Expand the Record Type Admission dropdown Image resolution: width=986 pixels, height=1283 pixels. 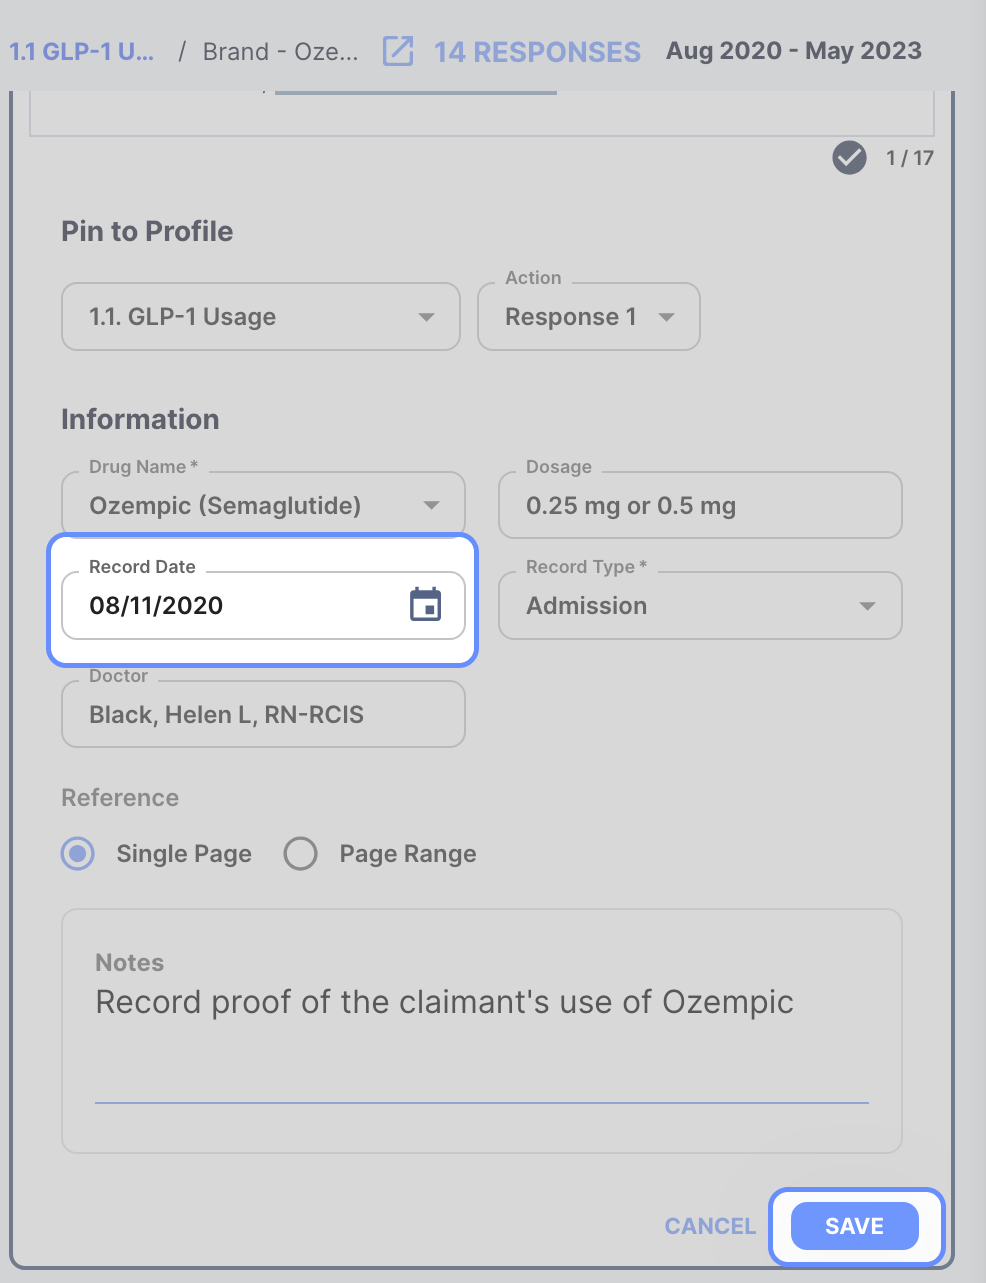pos(701,605)
